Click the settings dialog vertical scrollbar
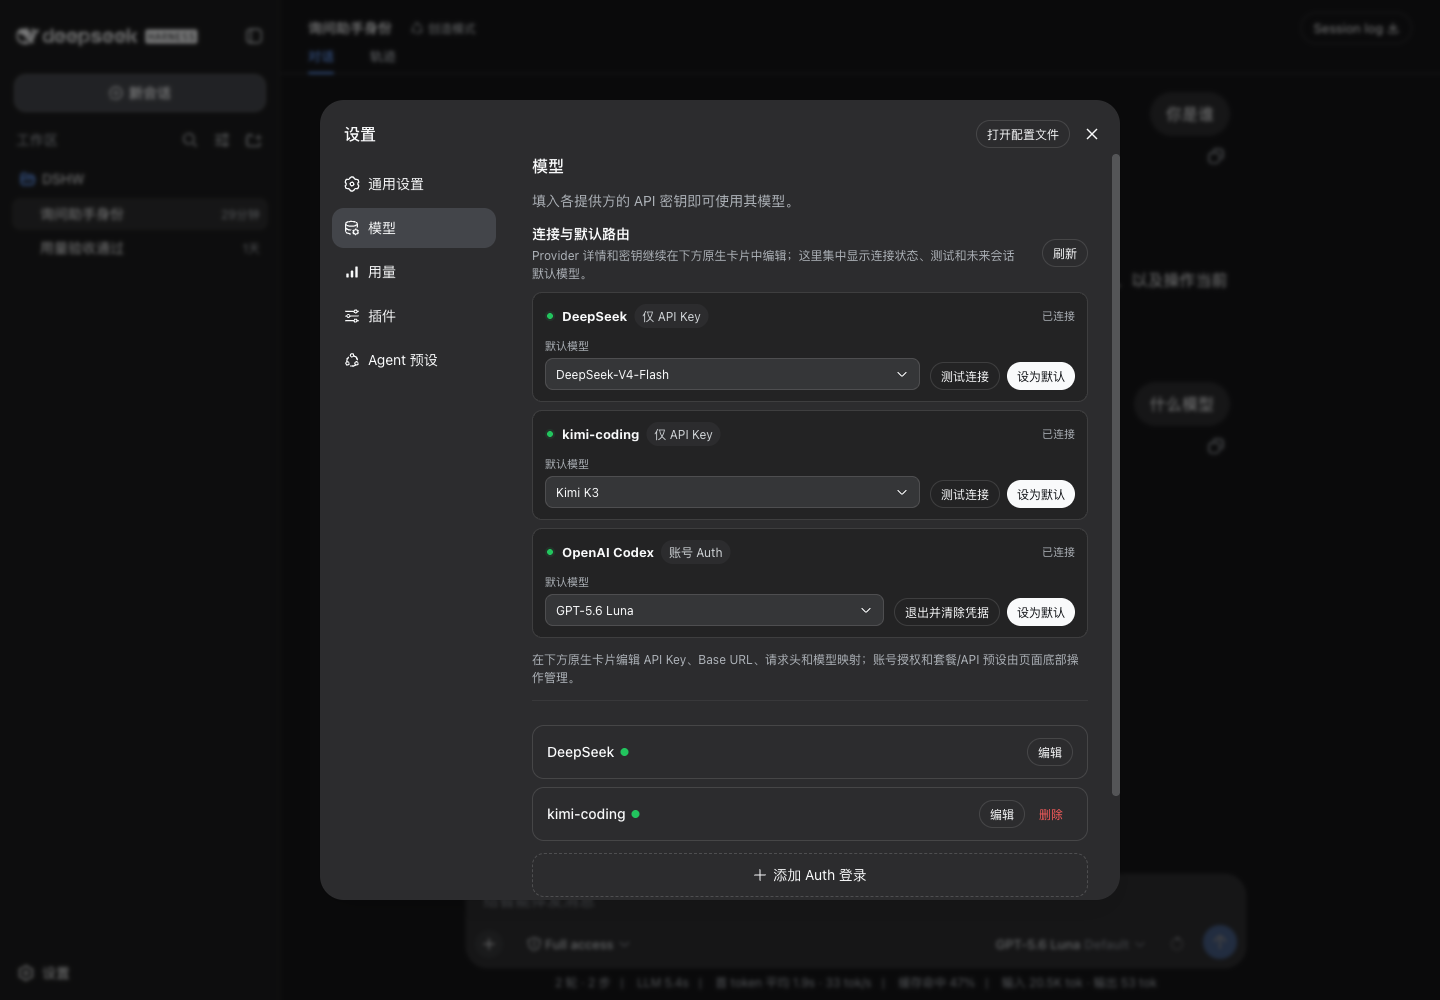1440x1000 pixels. point(1116,475)
